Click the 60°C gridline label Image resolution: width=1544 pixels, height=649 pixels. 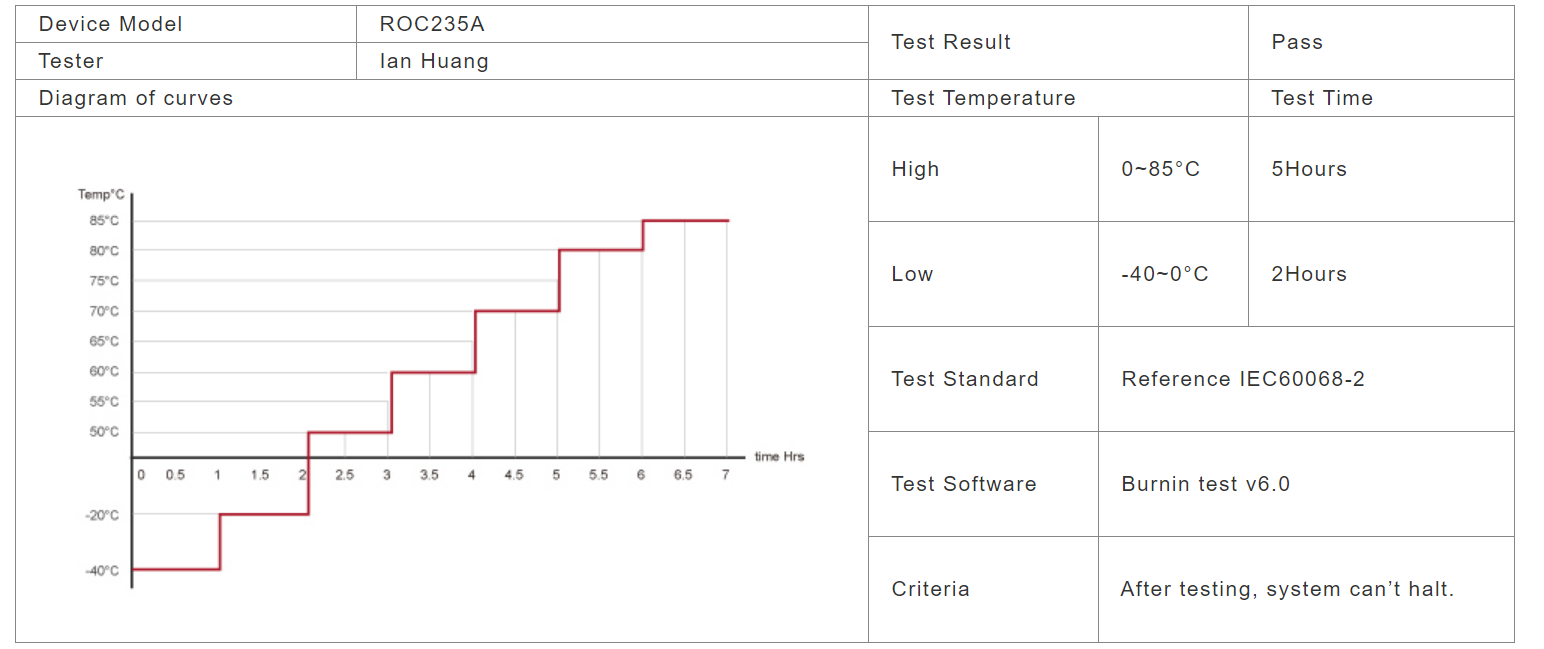[104, 372]
